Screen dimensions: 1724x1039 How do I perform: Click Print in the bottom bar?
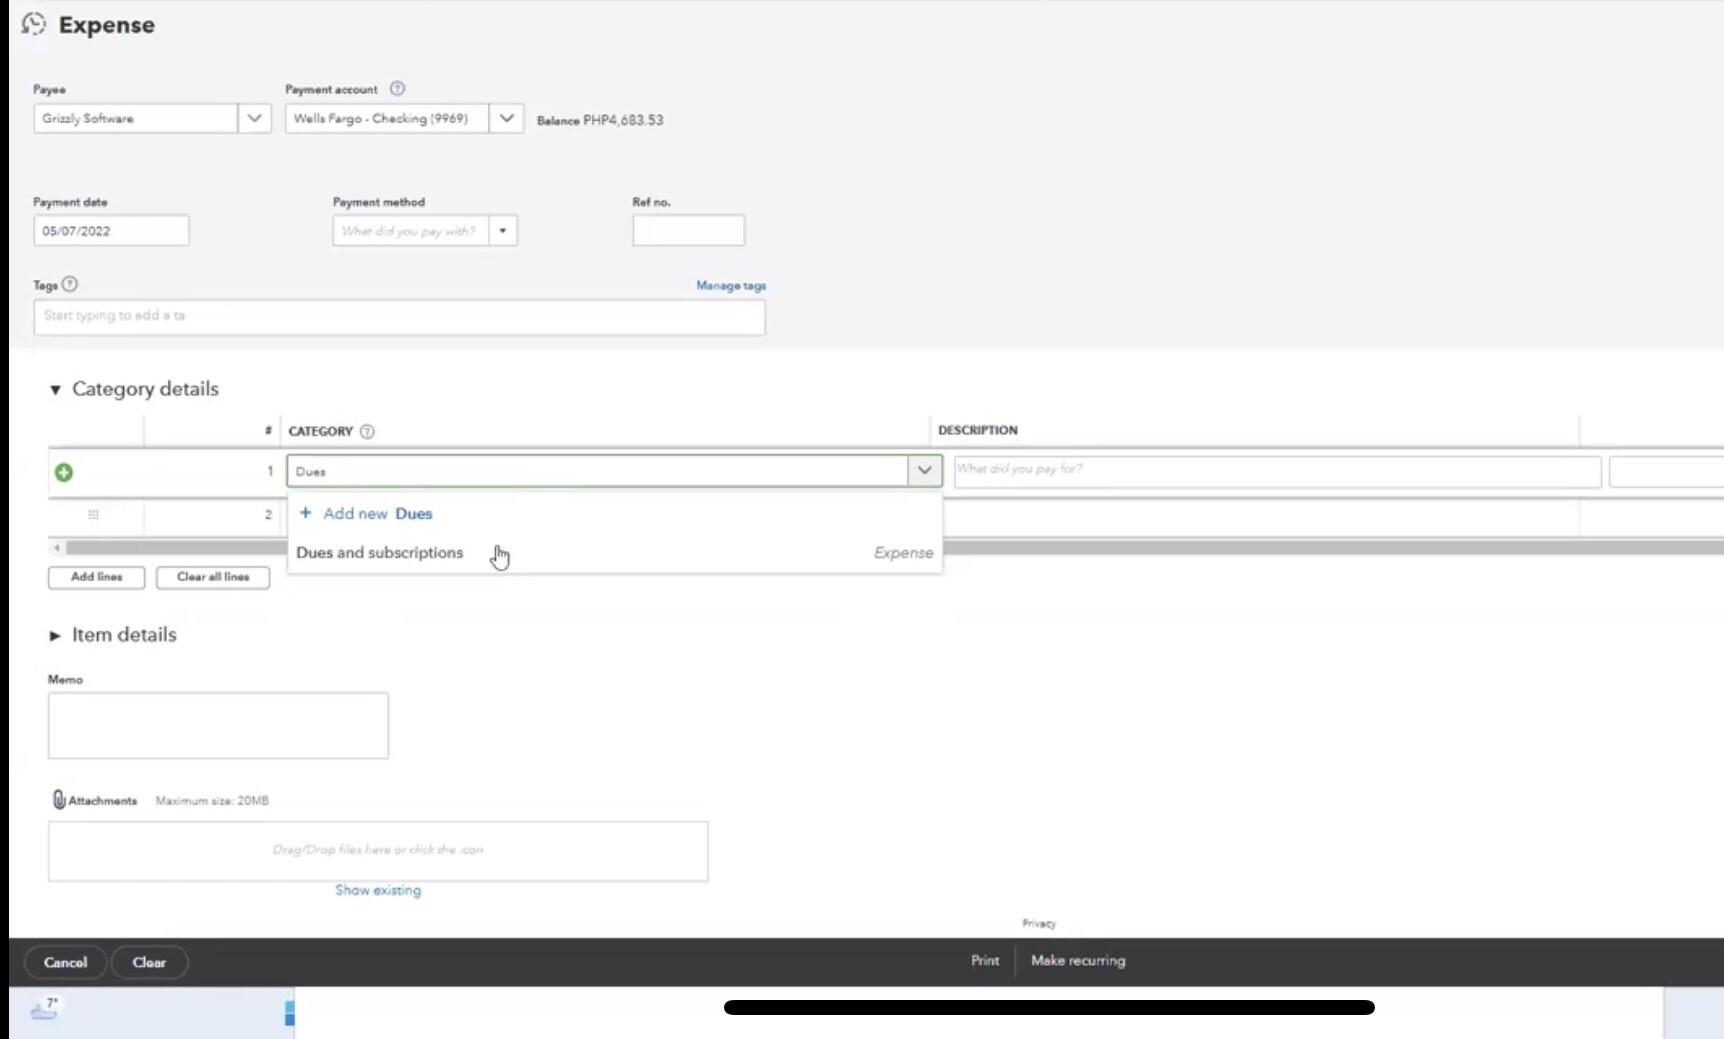pos(985,960)
